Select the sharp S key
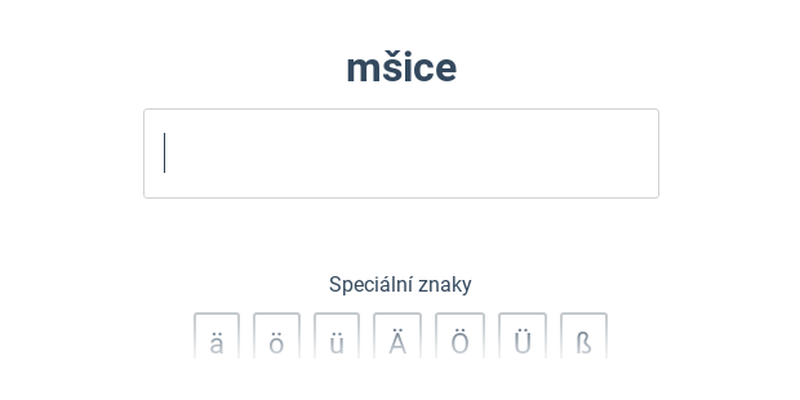Screen dimensions: 800x400 [583, 338]
